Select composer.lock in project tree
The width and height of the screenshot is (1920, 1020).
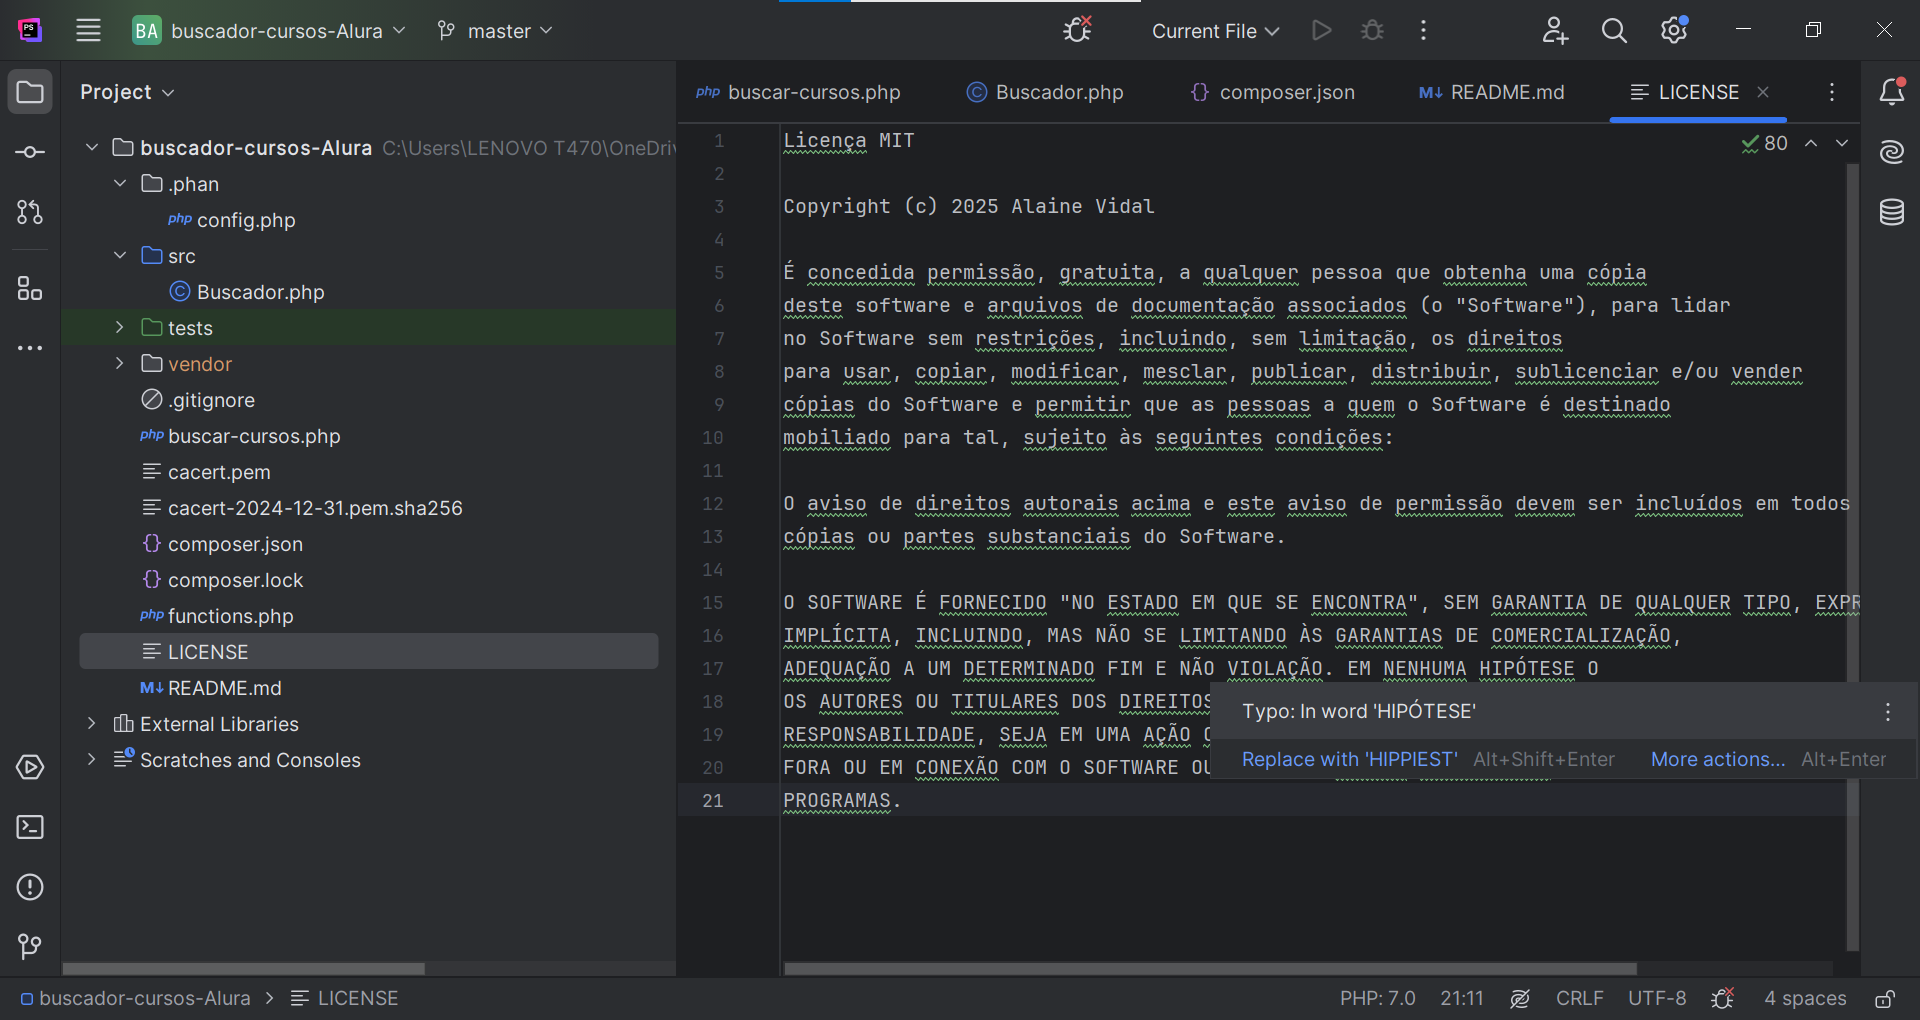222,579
